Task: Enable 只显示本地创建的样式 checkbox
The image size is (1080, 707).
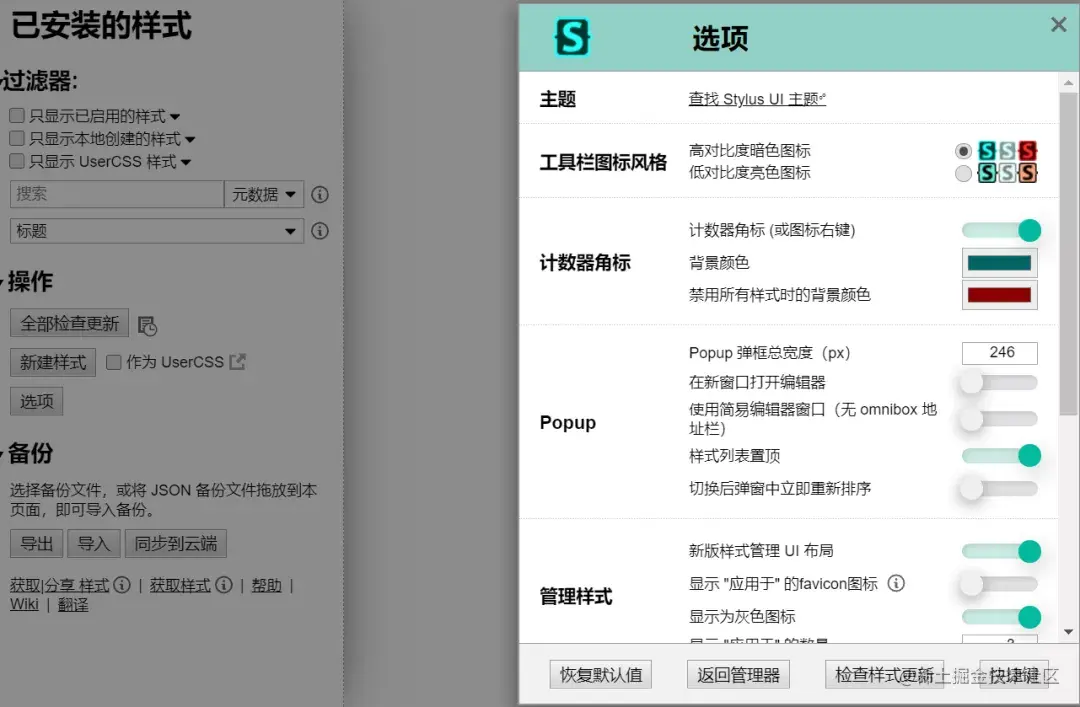Action: 17,139
